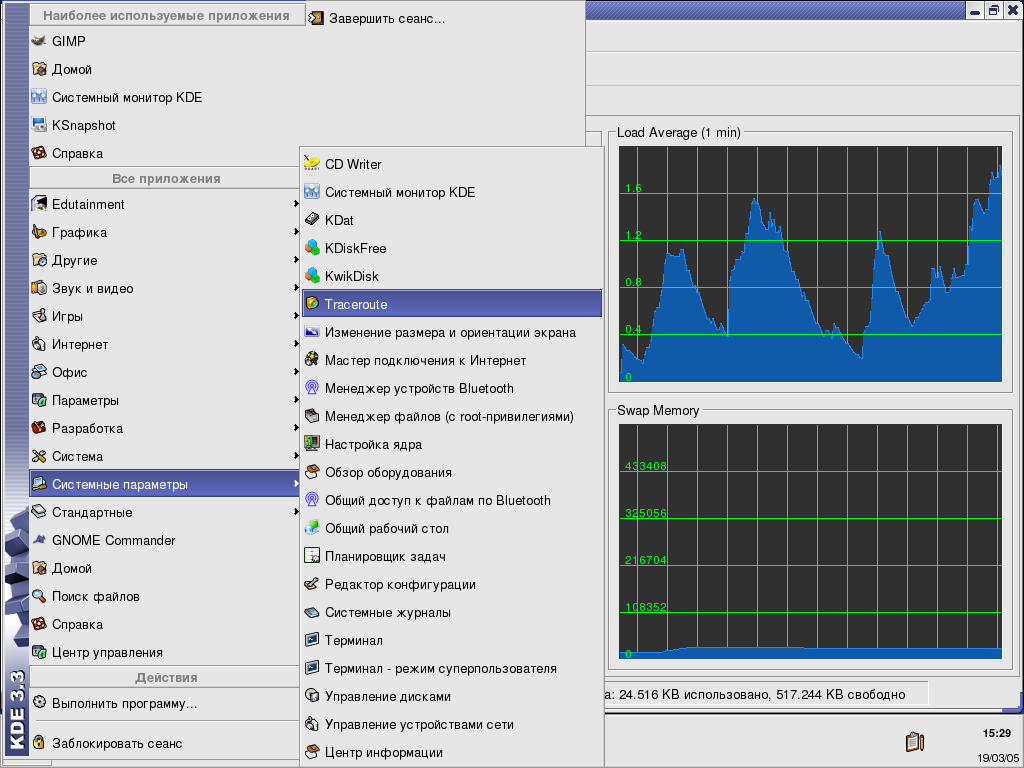Expand the Другие submenu arrow
Viewport: 1024px width, 768px height.
point(296,261)
